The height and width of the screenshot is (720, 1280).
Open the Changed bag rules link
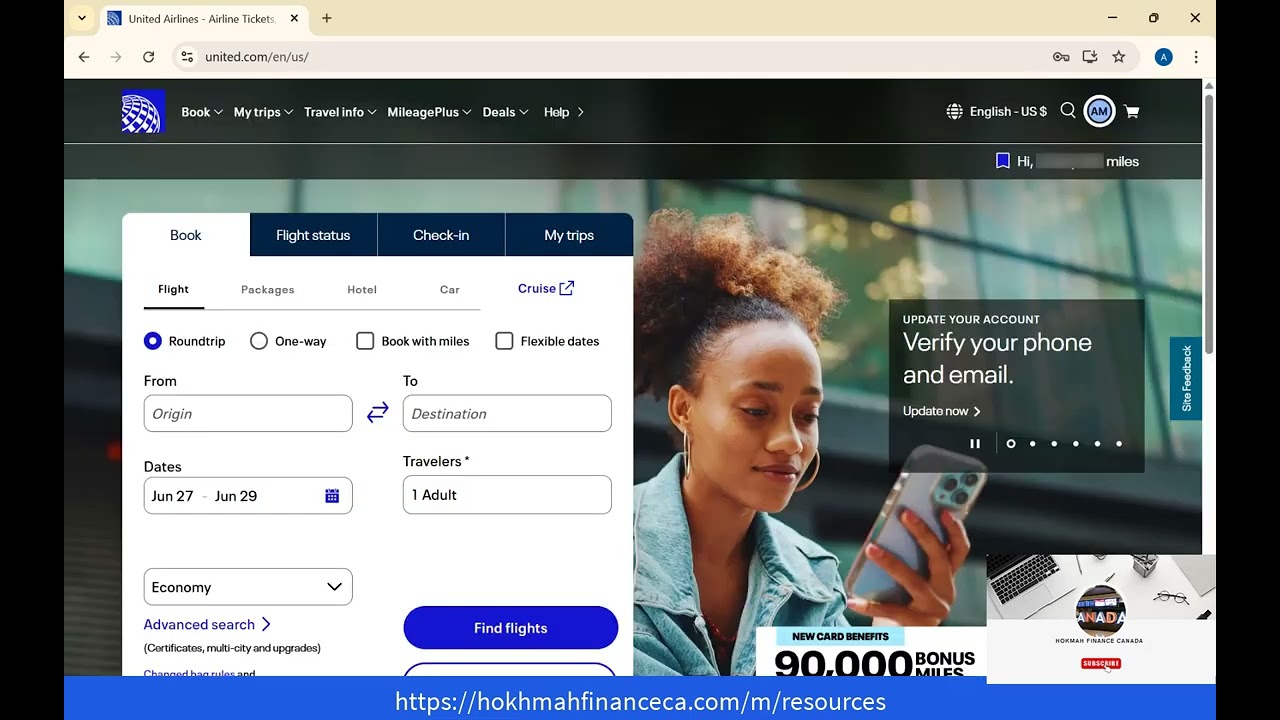tap(190, 673)
